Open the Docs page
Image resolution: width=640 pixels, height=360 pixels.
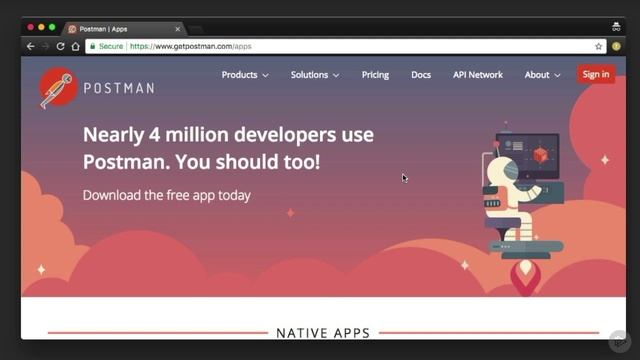[421, 75]
